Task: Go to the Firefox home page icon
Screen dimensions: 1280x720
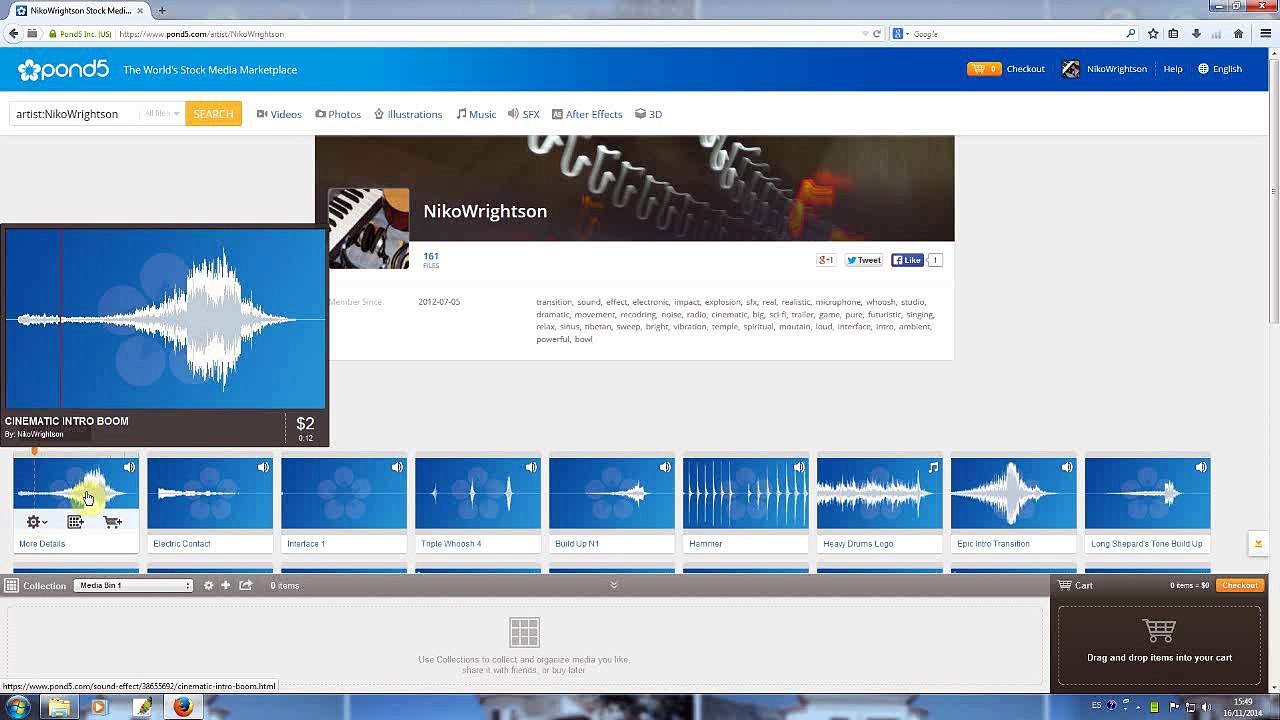Action: [x=1238, y=33]
